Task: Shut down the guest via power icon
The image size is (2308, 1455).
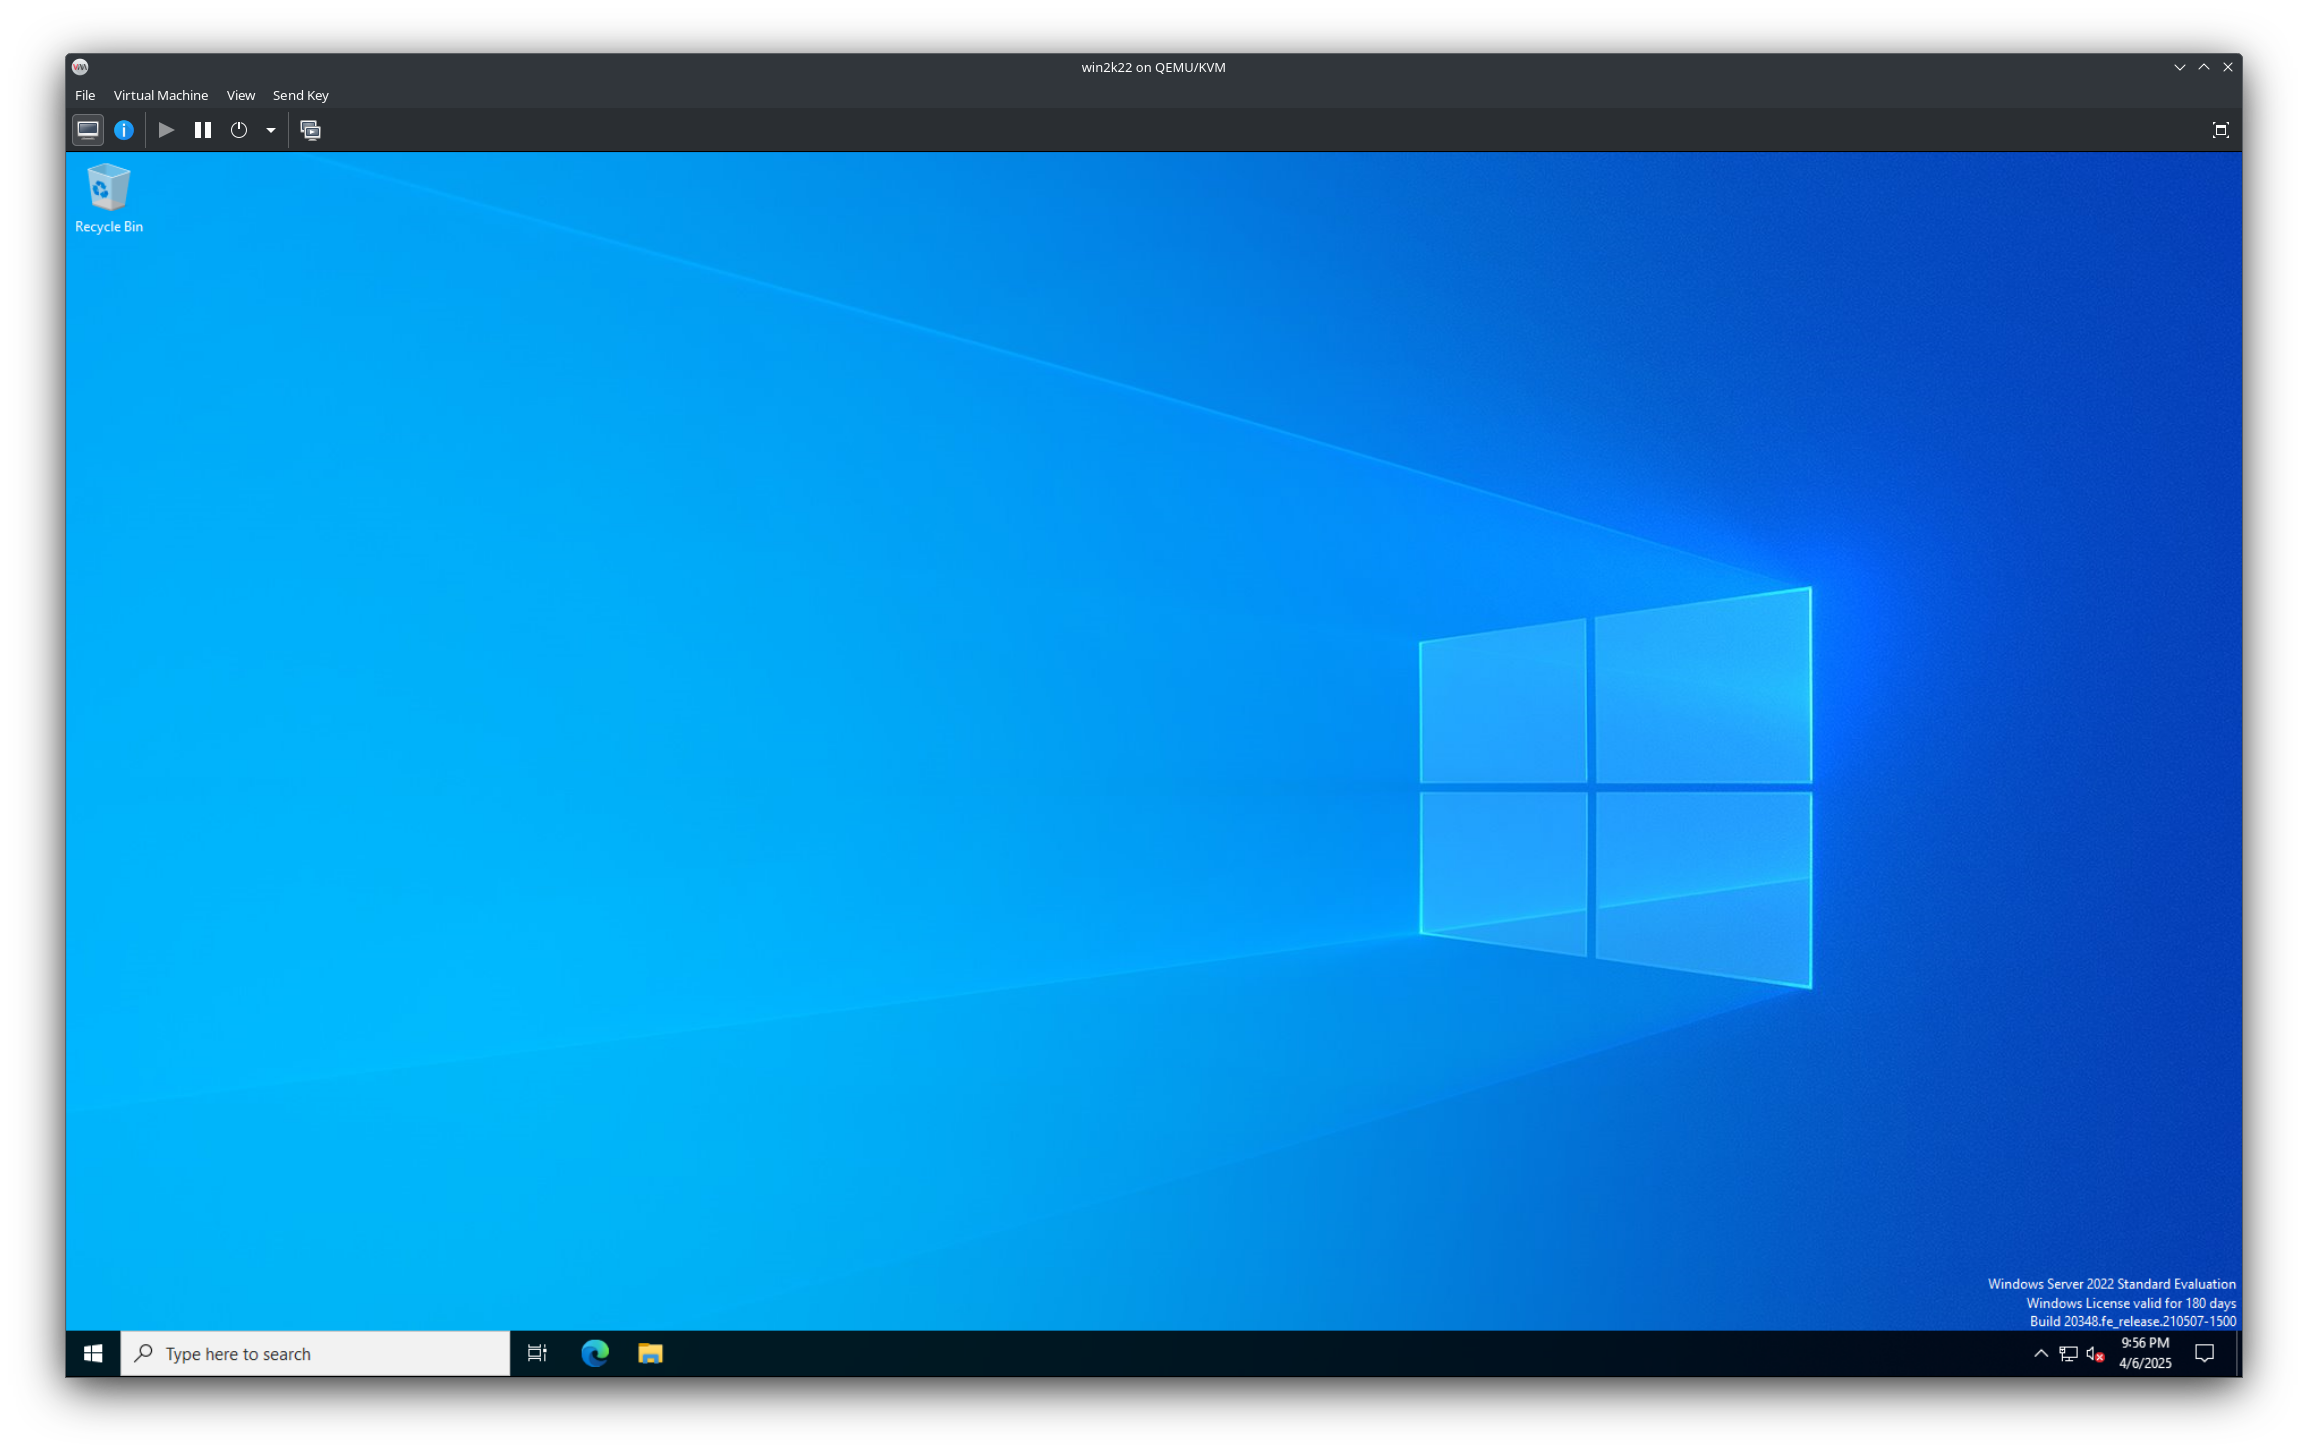Action: [x=238, y=130]
